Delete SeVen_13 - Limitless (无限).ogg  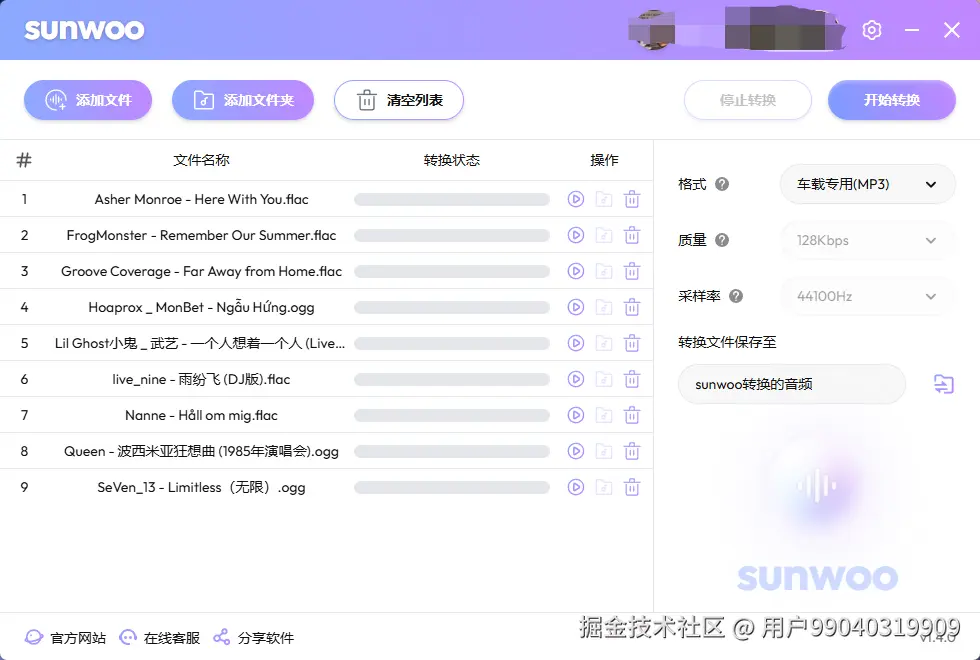point(632,488)
